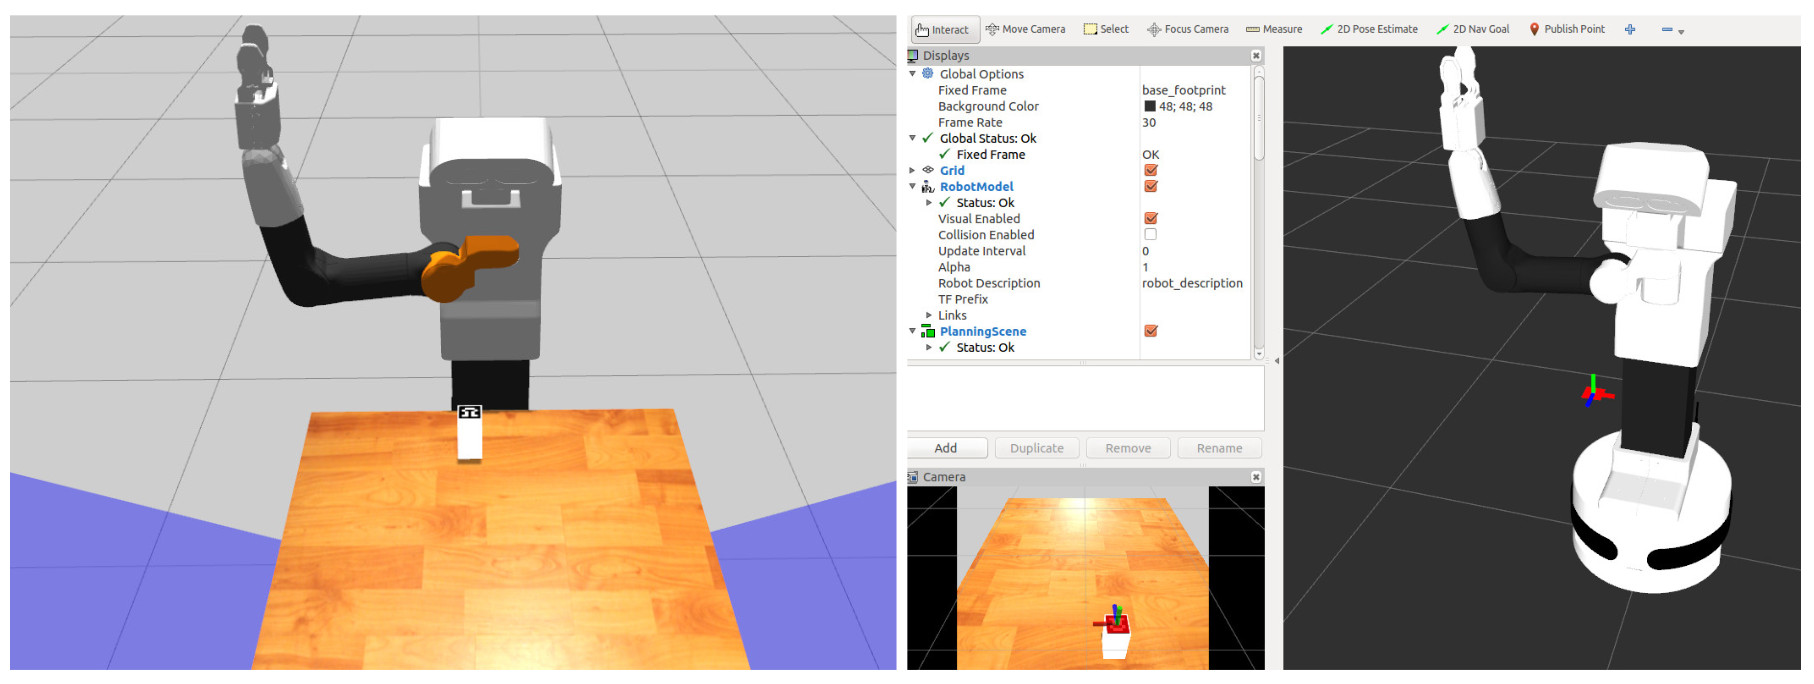
Task: Expand the Grid display tree item
Action: [x=912, y=171]
